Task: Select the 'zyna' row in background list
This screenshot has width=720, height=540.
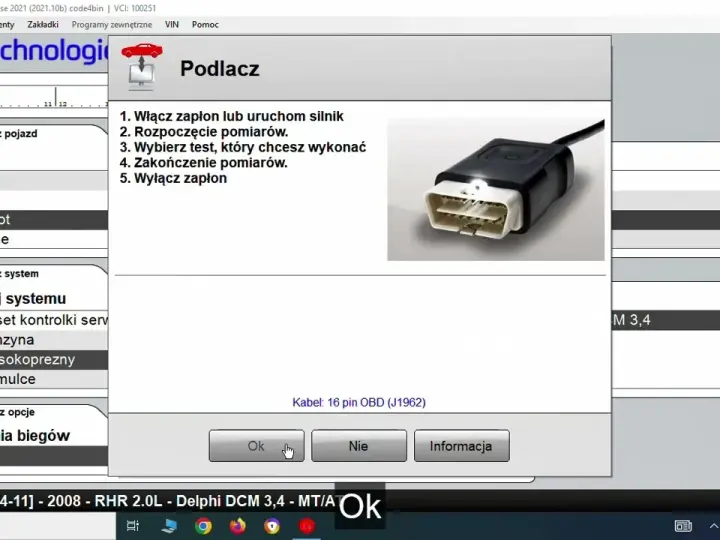Action: point(54,340)
